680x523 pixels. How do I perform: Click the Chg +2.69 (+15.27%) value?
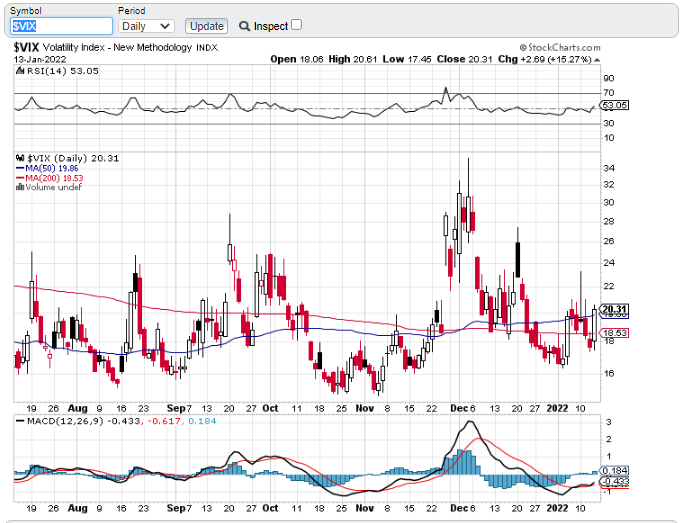coord(545,59)
